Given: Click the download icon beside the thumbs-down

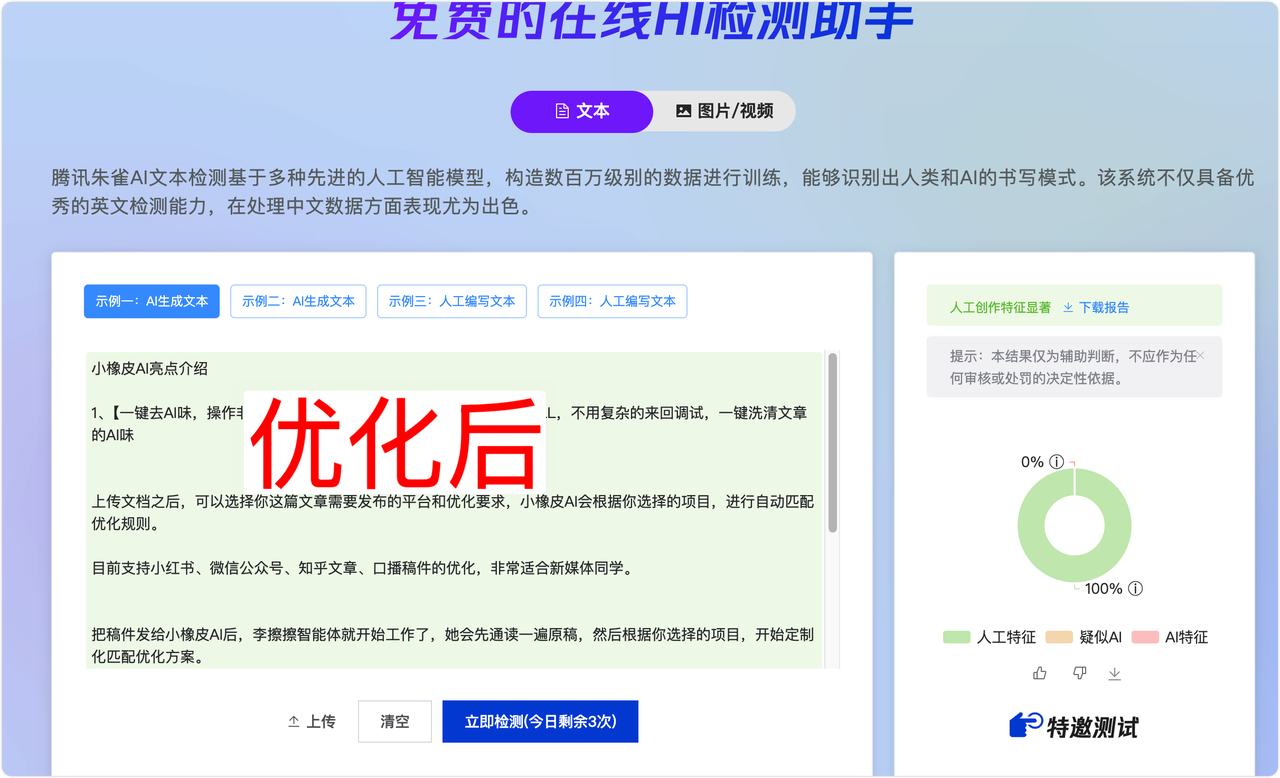Looking at the screenshot, I should (1115, 673).
